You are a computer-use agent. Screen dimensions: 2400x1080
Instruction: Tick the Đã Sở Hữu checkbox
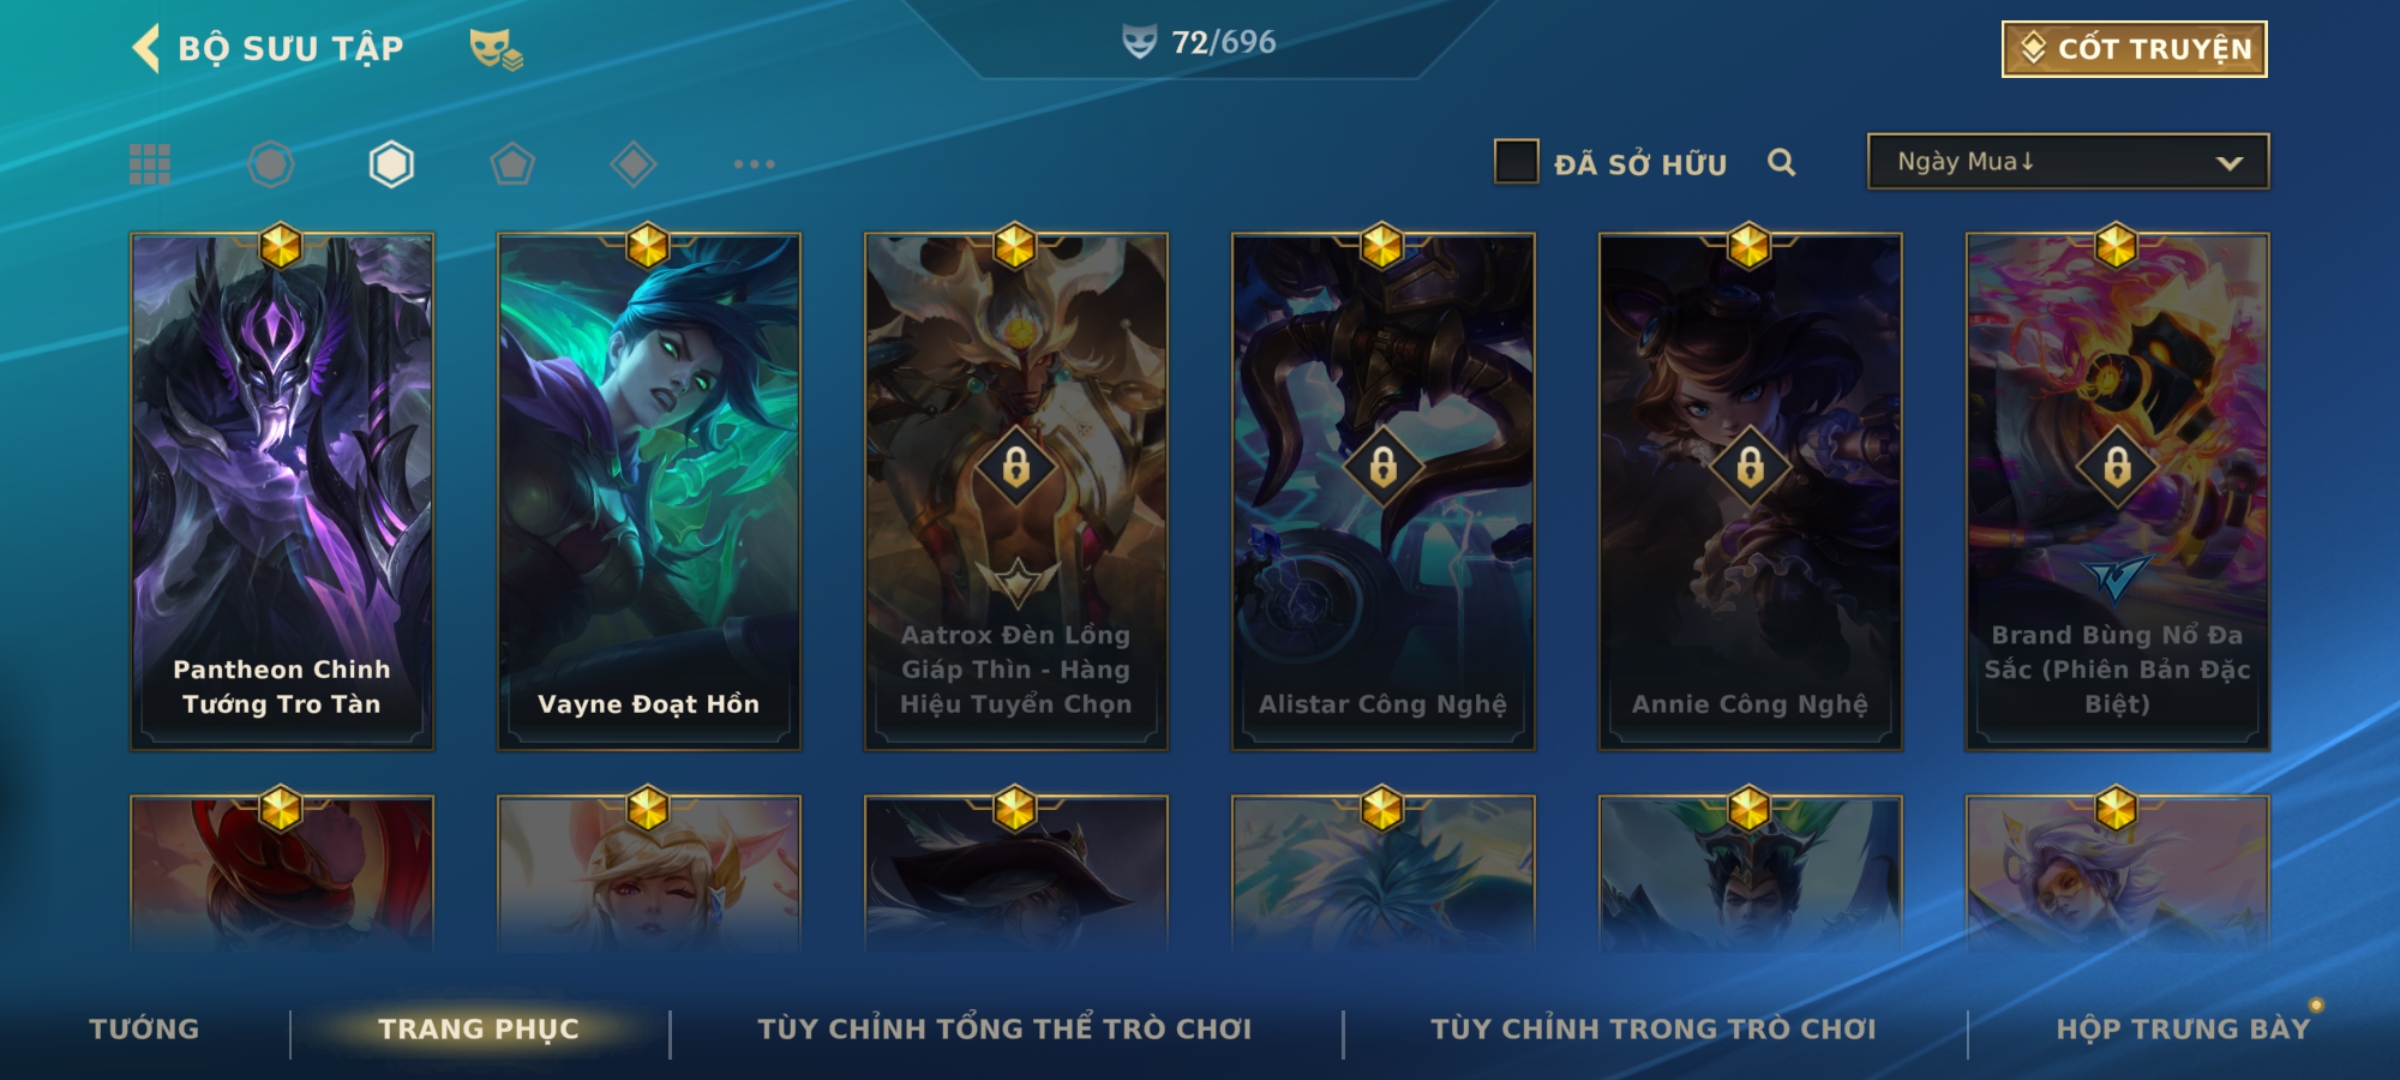[x=1516, y=162]
